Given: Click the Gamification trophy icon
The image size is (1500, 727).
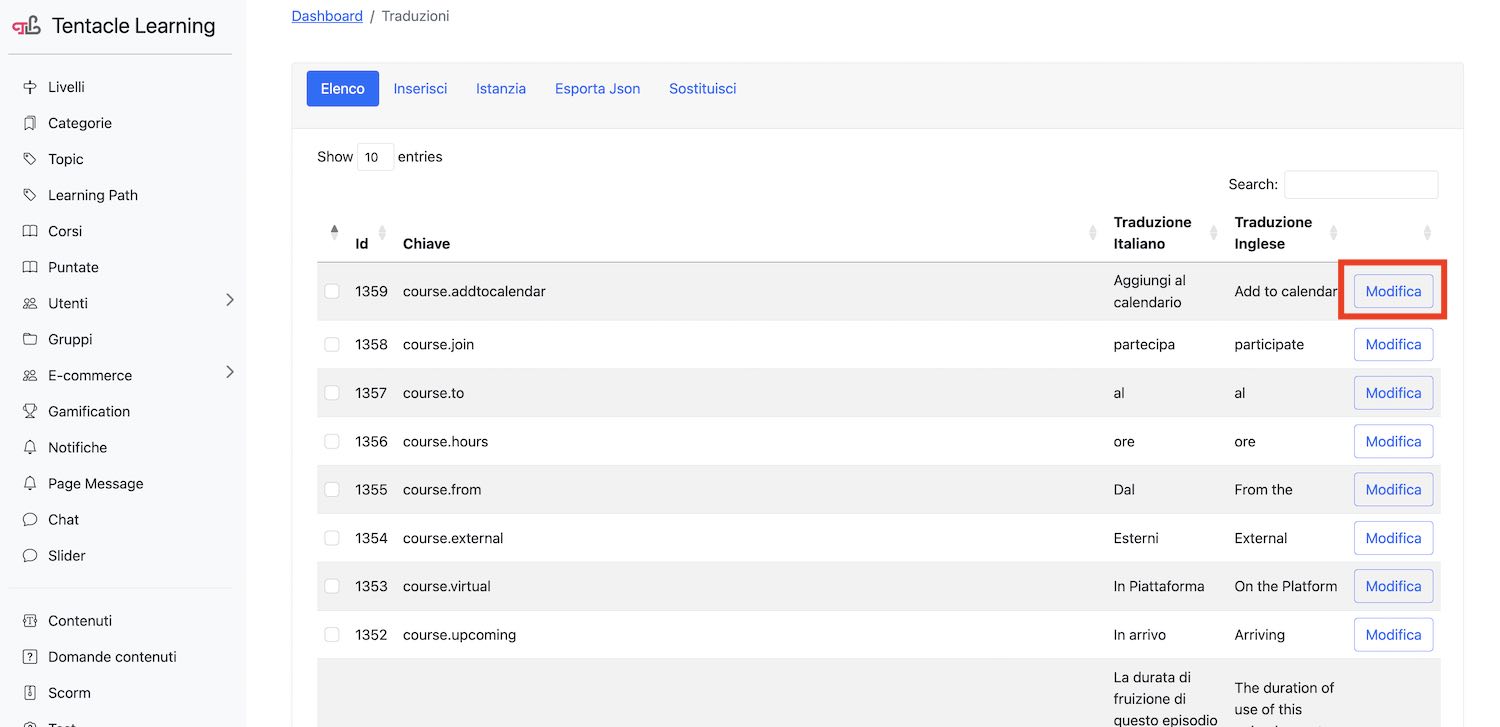Looking at the screenshot, I should coord(30,411).
